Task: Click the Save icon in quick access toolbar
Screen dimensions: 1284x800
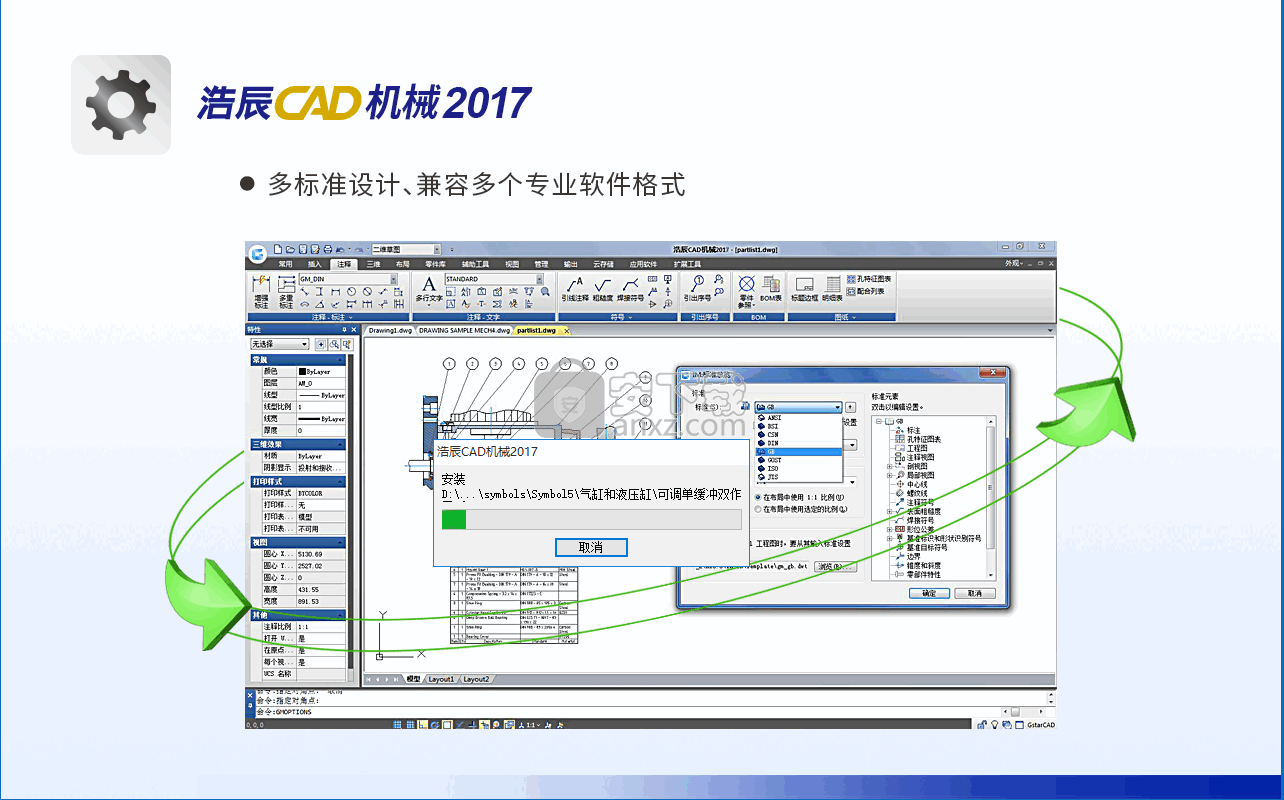Action: tap(302, 248)
